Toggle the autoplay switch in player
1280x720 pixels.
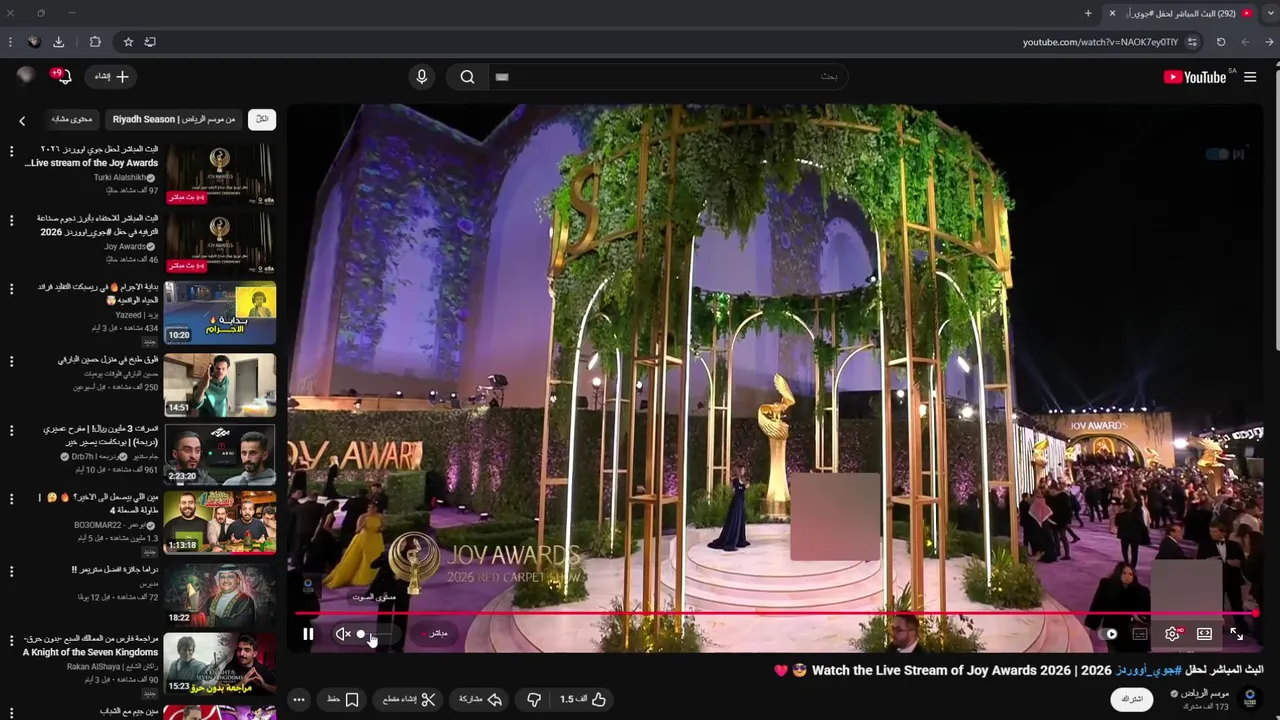[x=1109, y=634]
